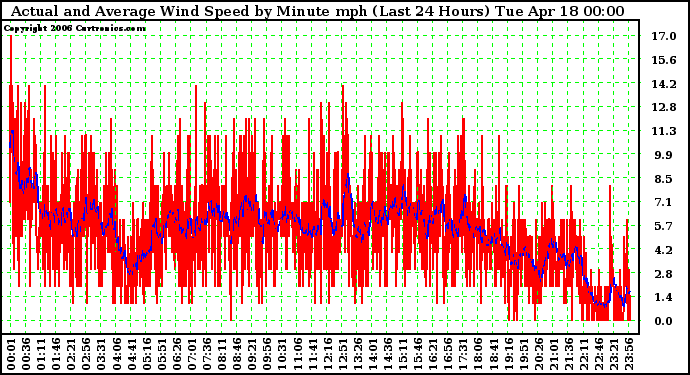The image size is (690, 375).
Task: Select the 9.9 y-axis label
Action: click(664, 155)
